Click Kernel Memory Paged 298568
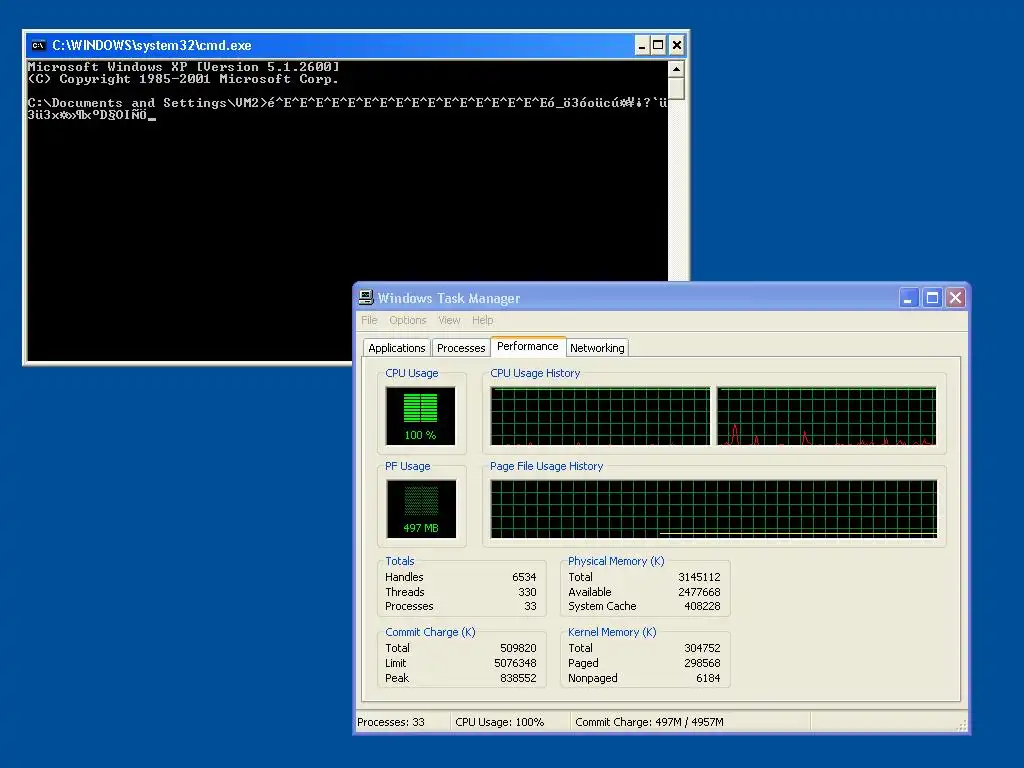The width and height of the screenshot is (1024, 768). tap(702, 664)
